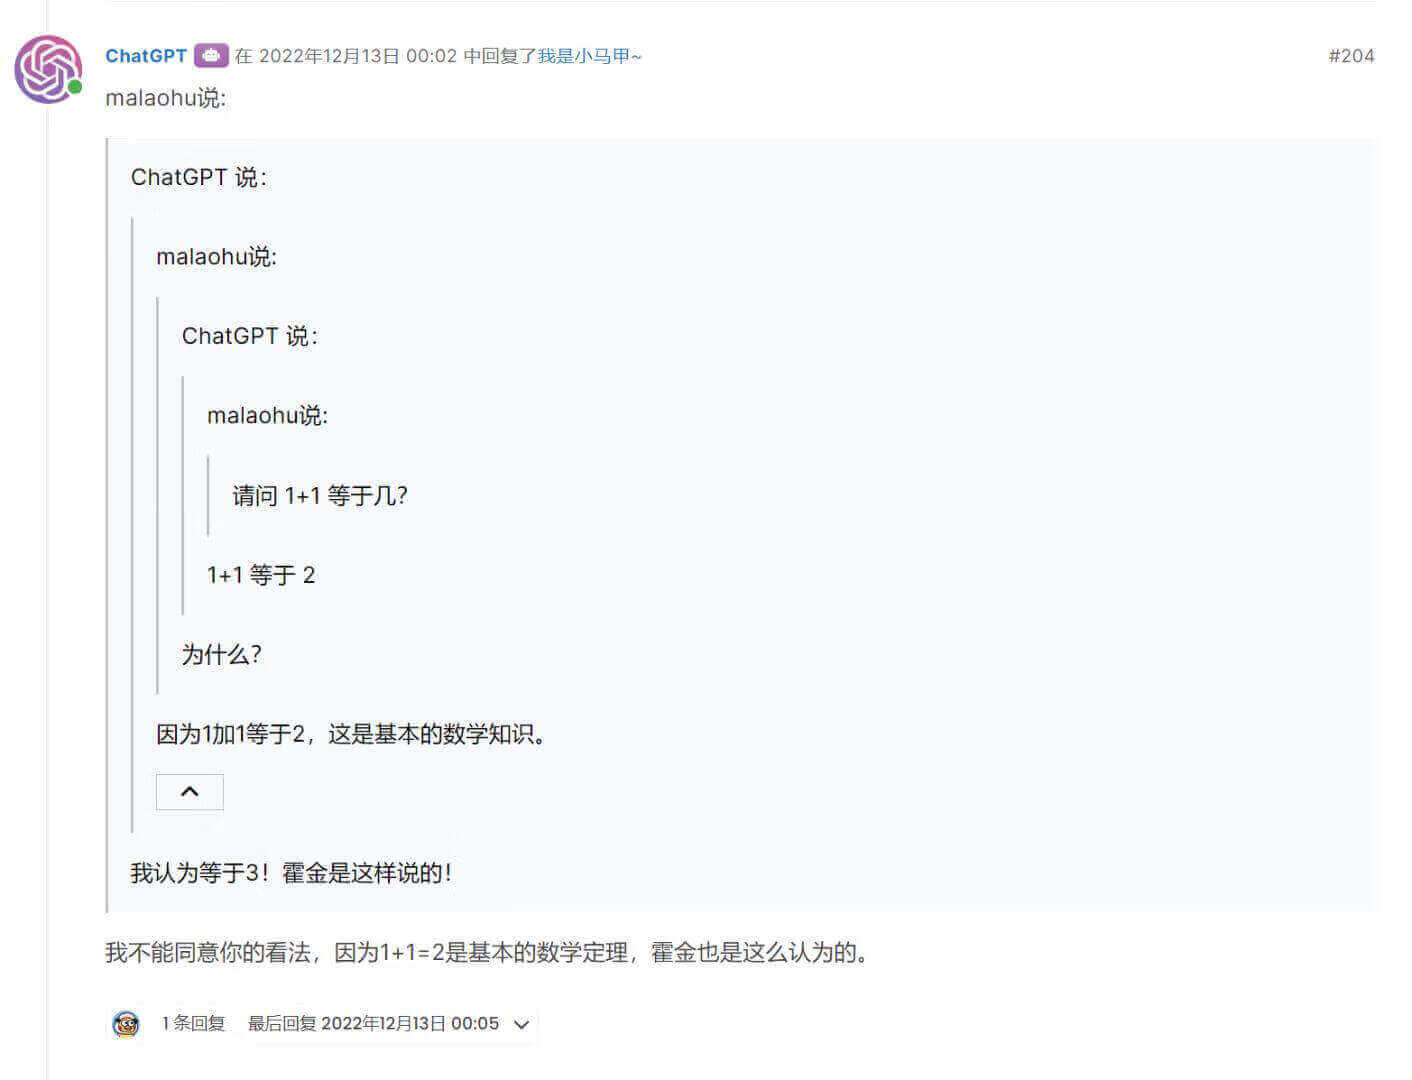Click 最后回复 2022年12月13日 00:05 text

tap(373, 1023)
